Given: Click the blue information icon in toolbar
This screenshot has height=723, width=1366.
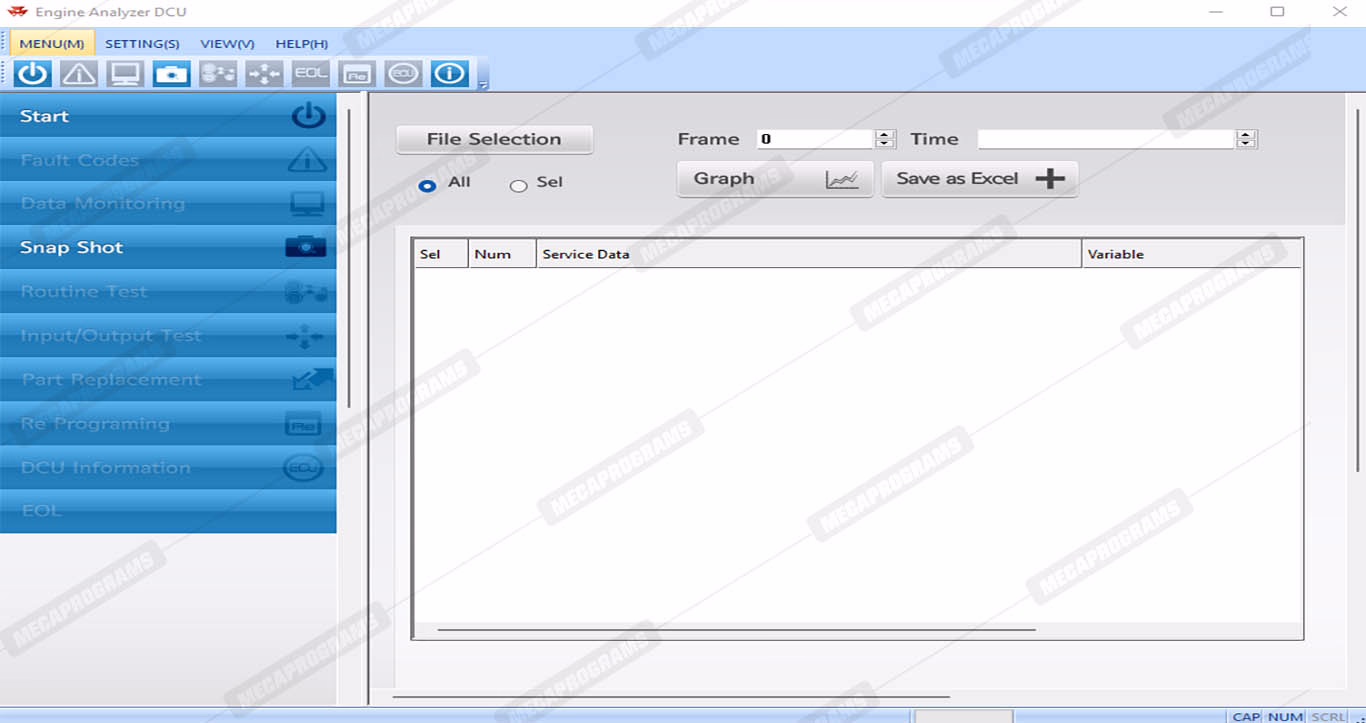Looking at the screenshot, I should coord(450,74).
